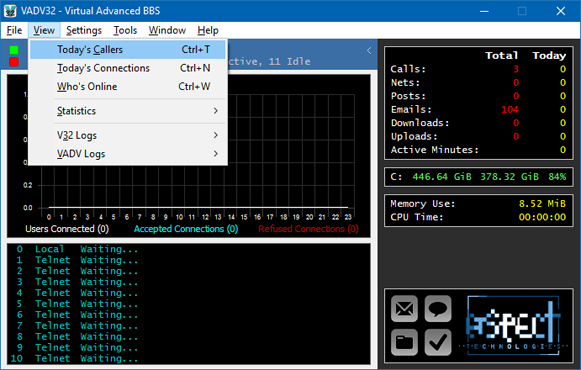Viewport: 581px width, 370px height.
Task: Click the checkmark icon button
Action: click(x=438, y=342)
